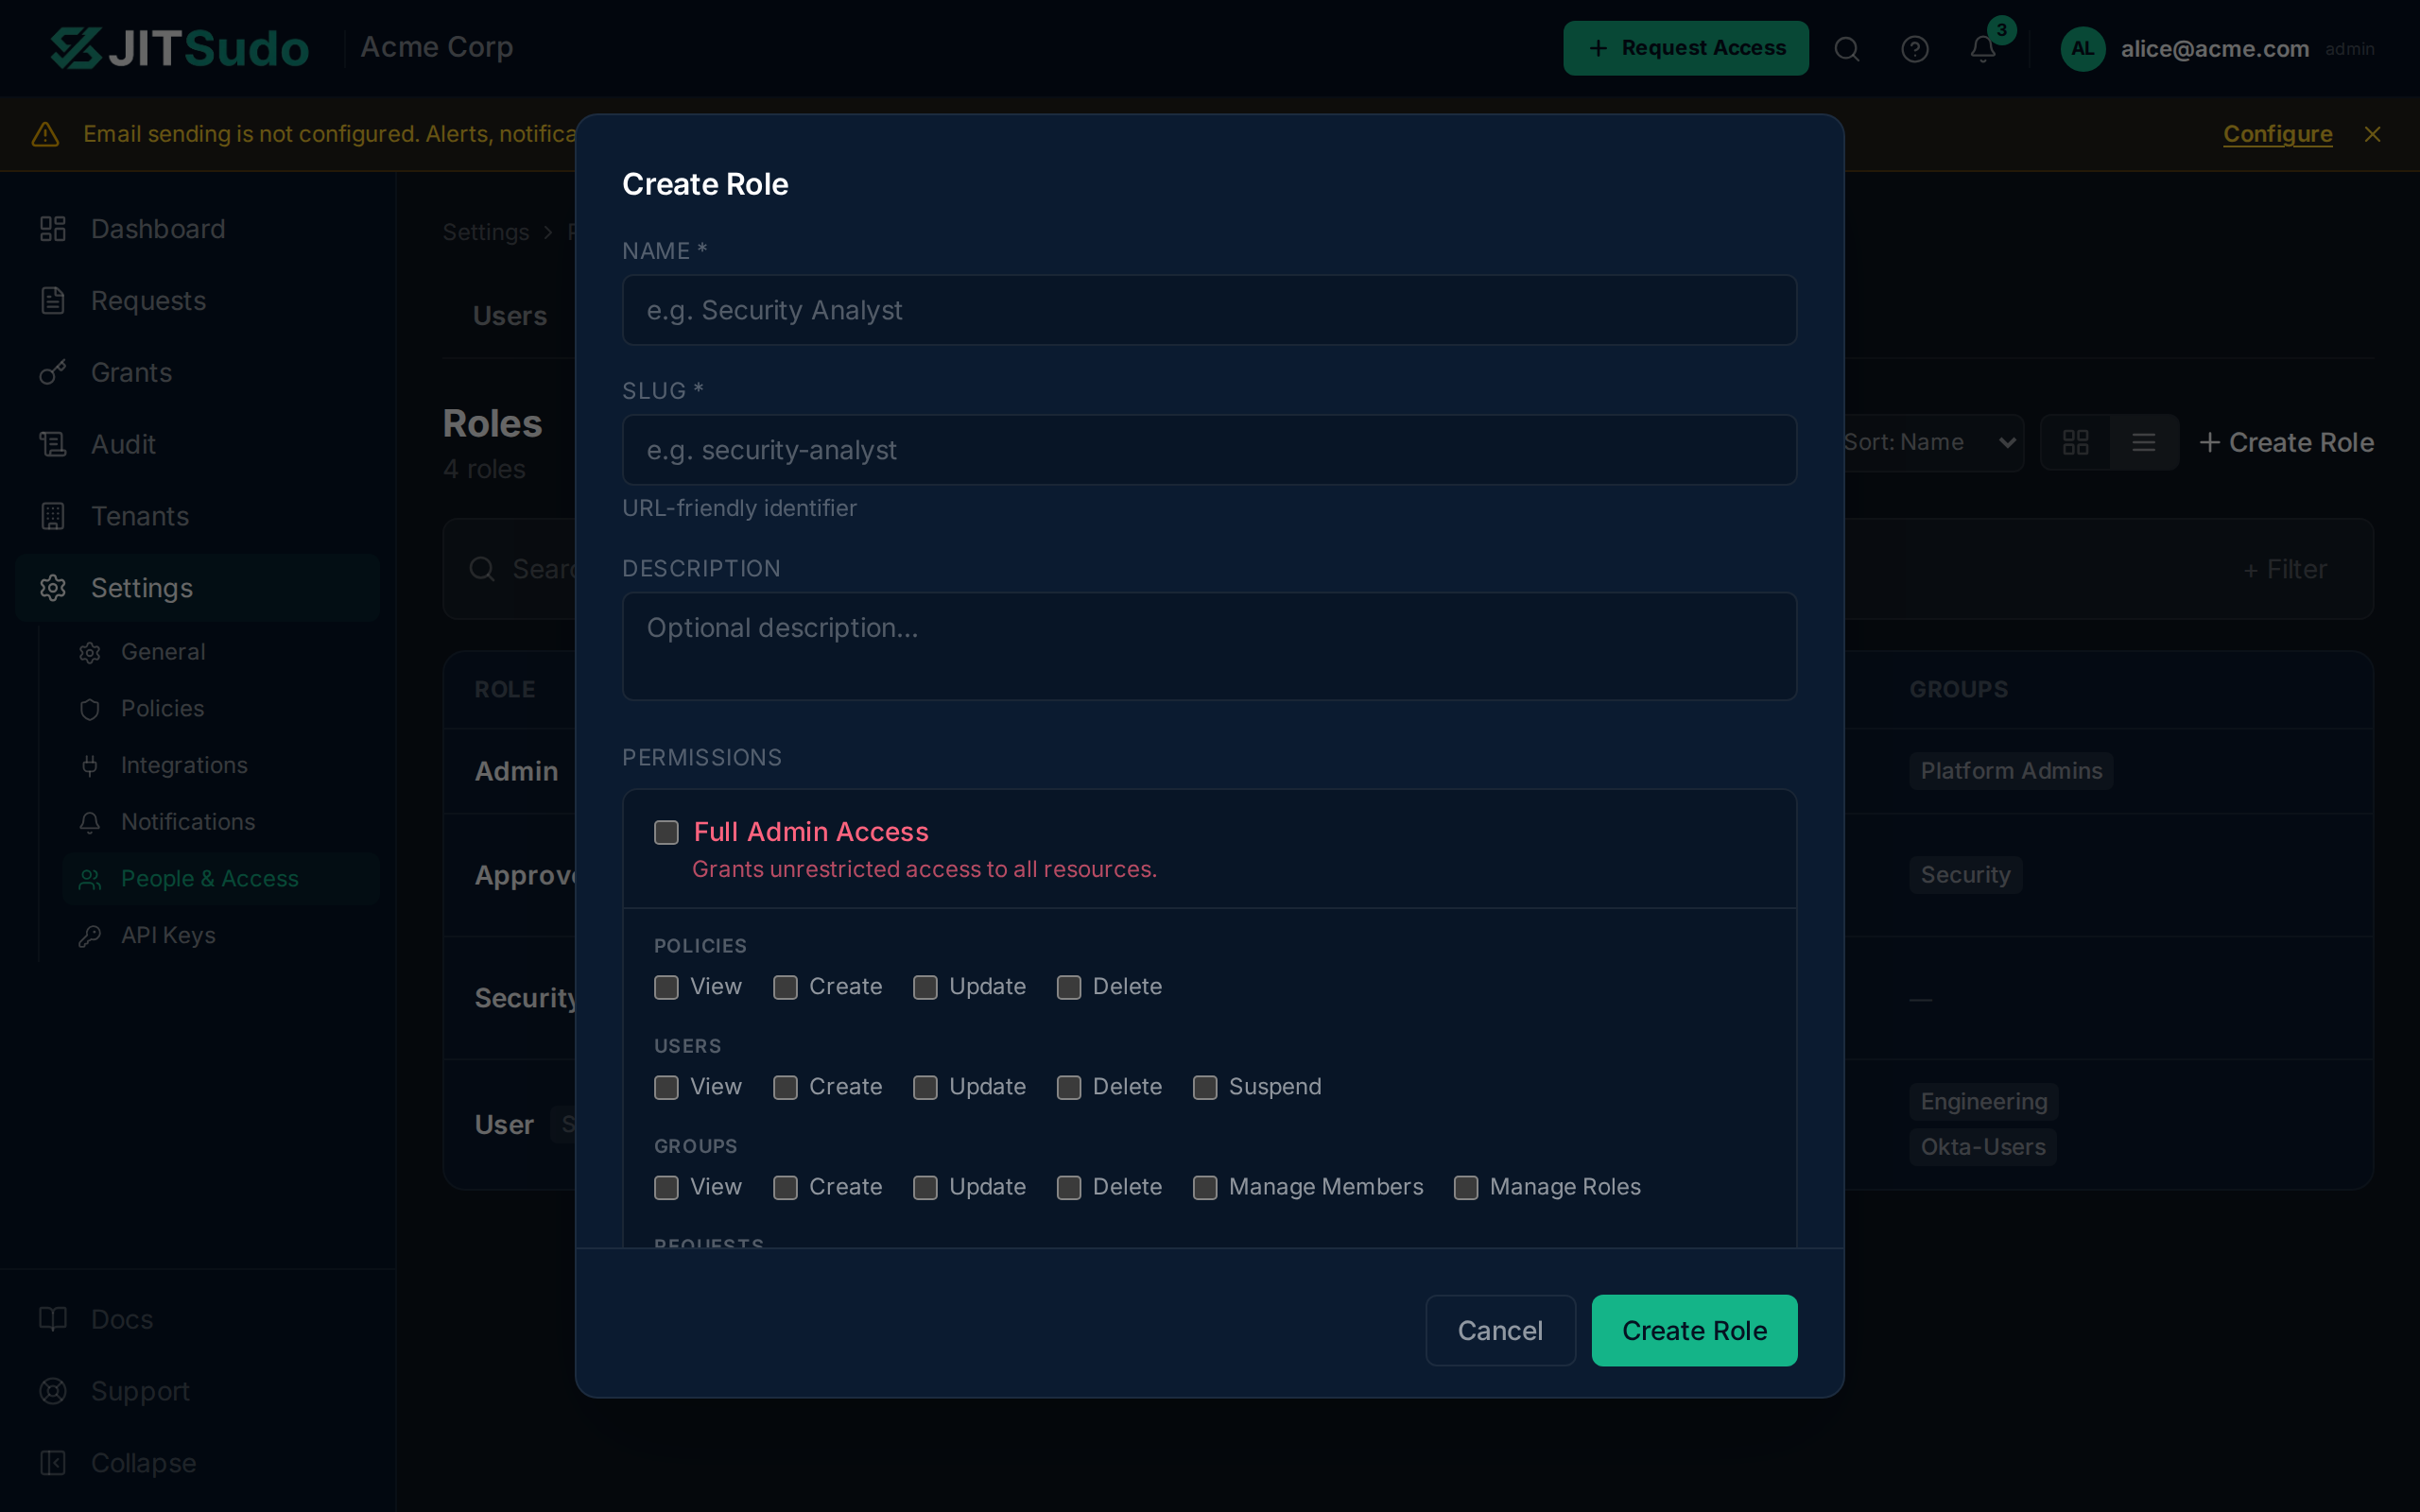2420x1512 pixels.
Task: Enable Groups Manage Members permission
Action: point(1205,1187)
